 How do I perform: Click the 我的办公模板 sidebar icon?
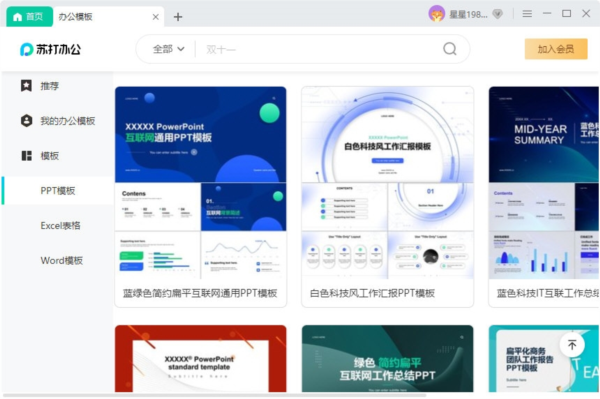[x=26, y=121]
